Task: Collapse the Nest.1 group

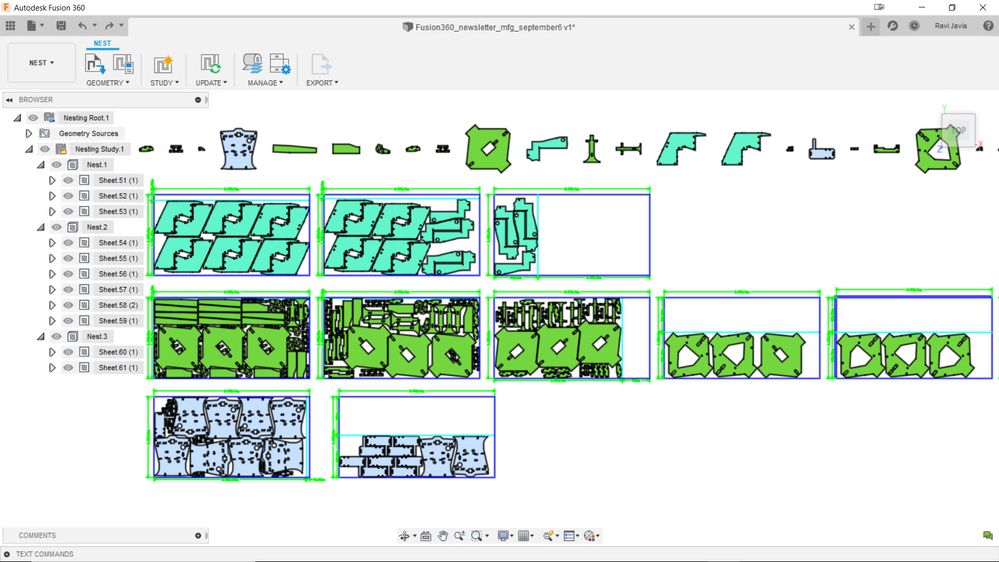Action: [41, 164]
